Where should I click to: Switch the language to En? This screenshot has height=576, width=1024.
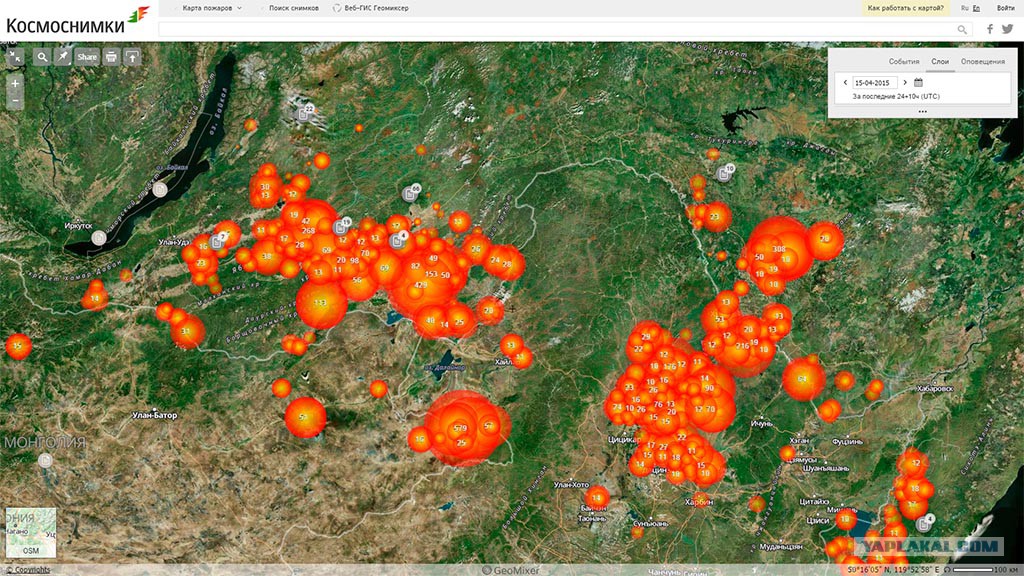(x=976, y=8)
